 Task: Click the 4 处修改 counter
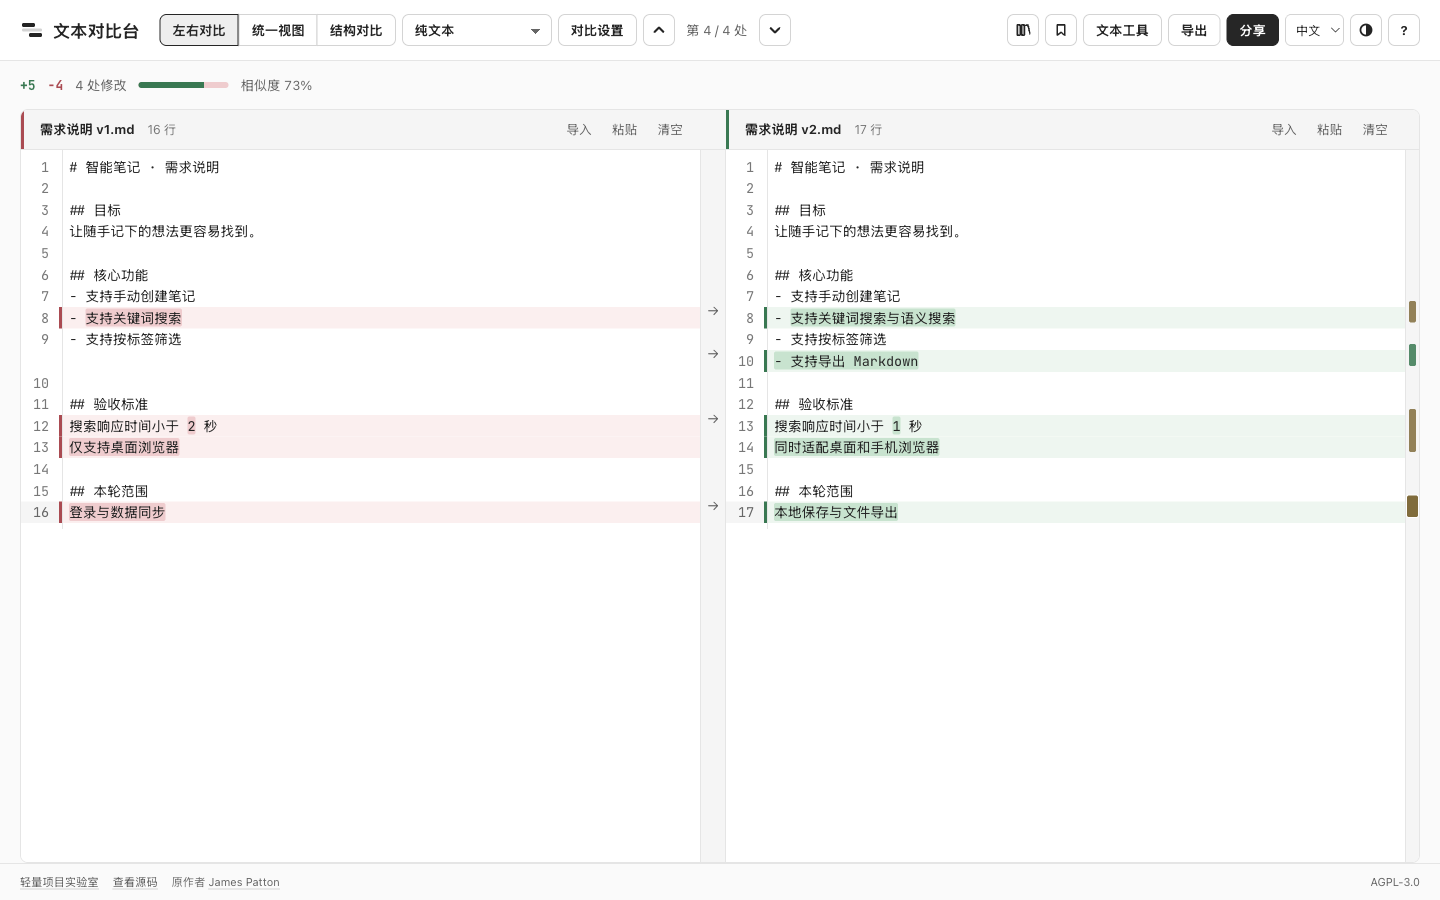pyautogui.click(x=101, y=85)
